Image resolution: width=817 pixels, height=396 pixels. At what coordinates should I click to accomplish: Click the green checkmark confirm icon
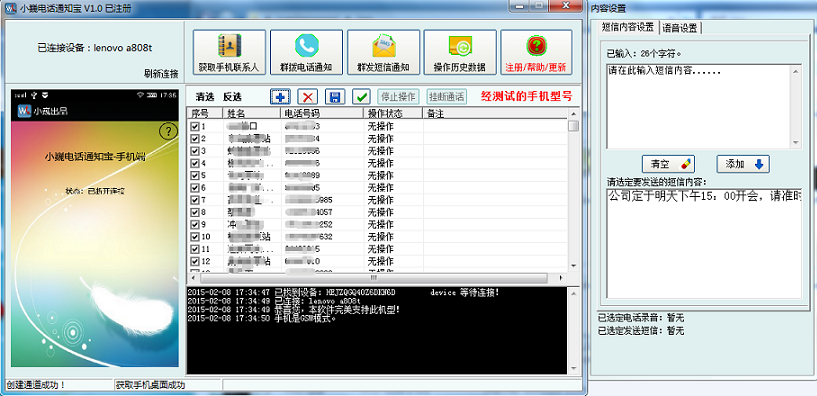coord(362,96)
